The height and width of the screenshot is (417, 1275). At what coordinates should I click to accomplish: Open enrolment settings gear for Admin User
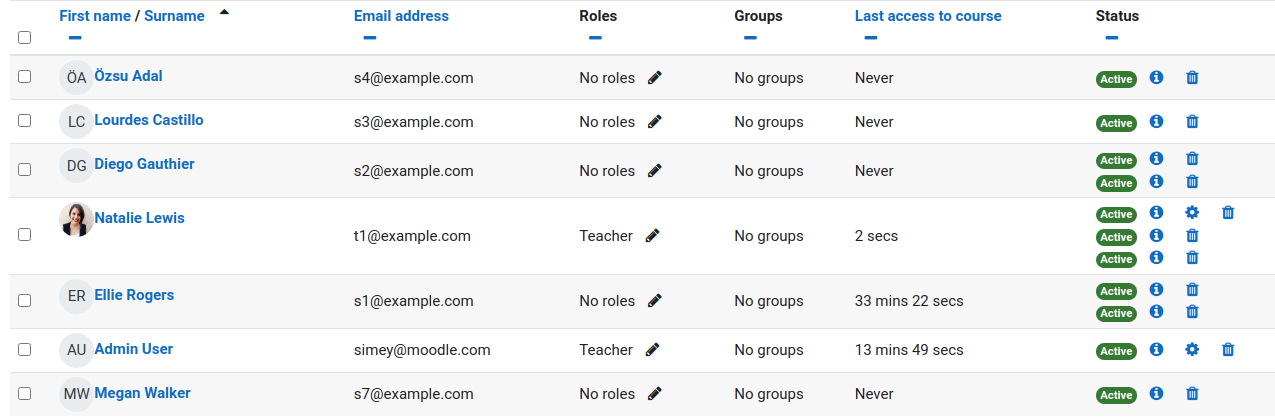coord(1191,349)
